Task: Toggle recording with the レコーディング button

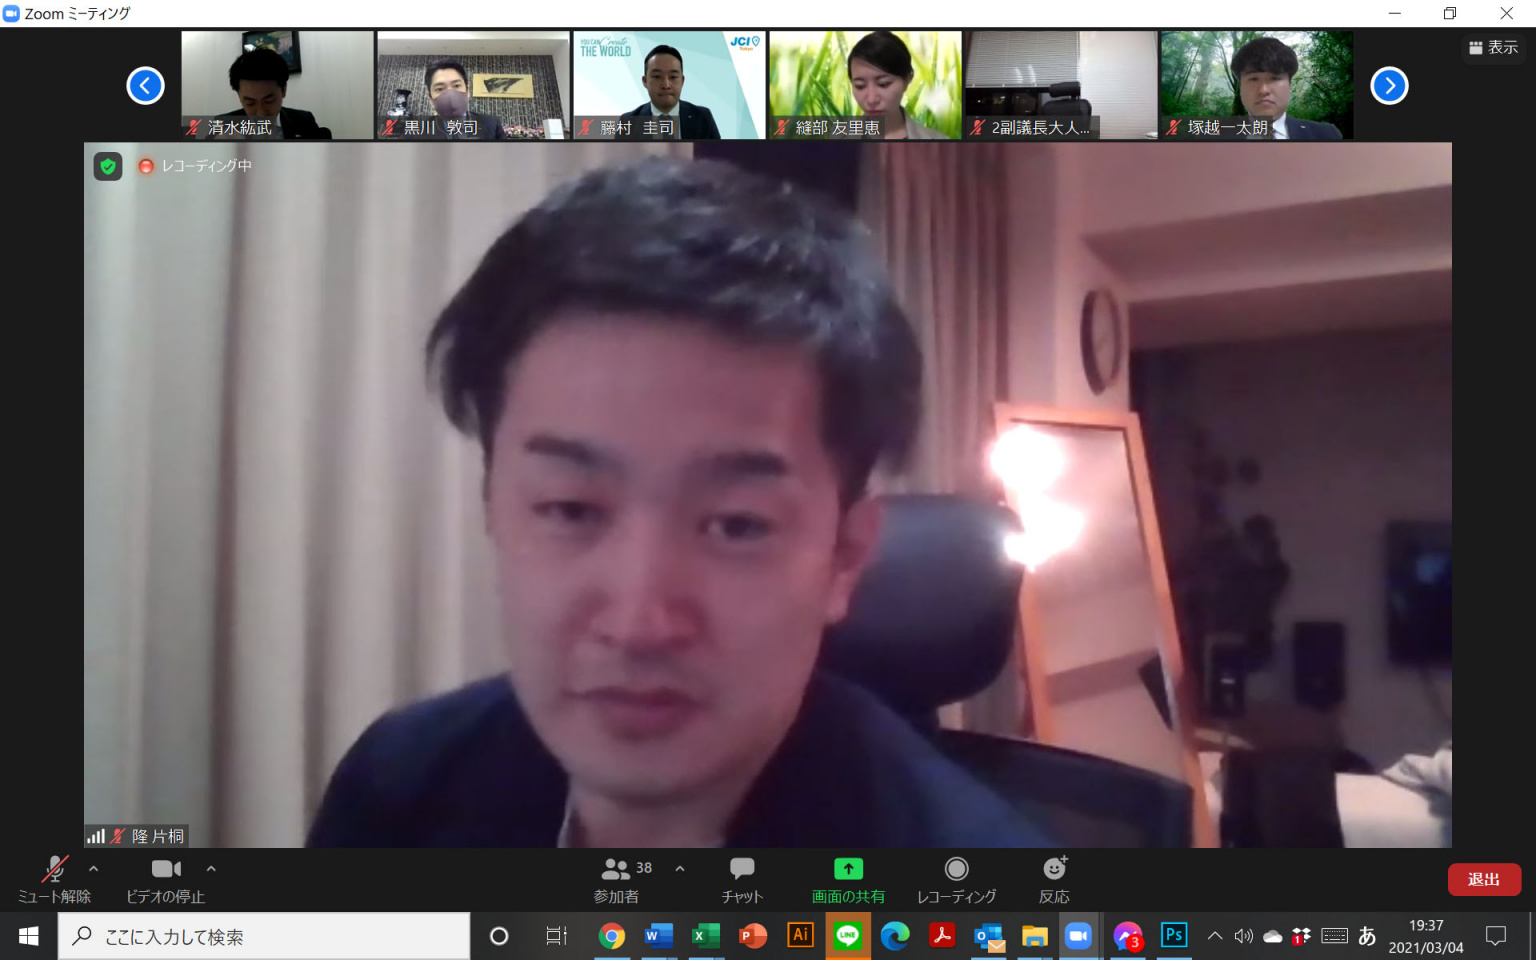Action: (x=956, y=879)
